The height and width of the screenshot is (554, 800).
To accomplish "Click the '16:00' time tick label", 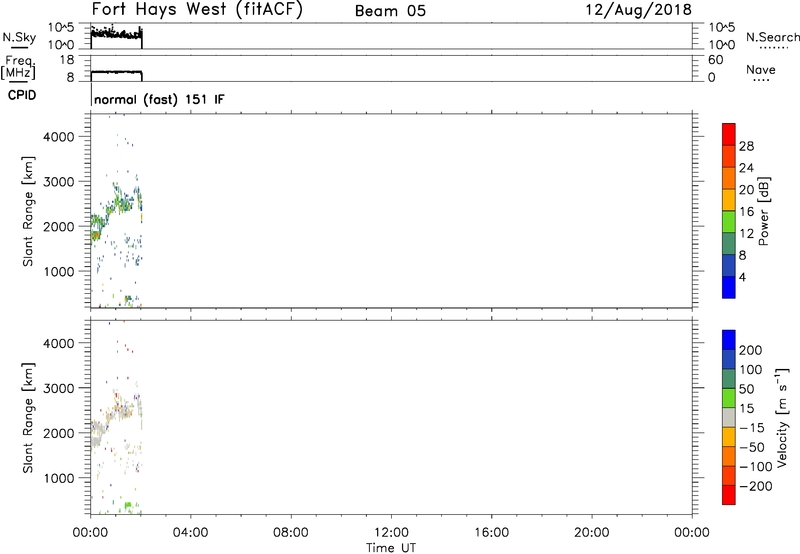I will pyautogui.click(x=491, y=533).
